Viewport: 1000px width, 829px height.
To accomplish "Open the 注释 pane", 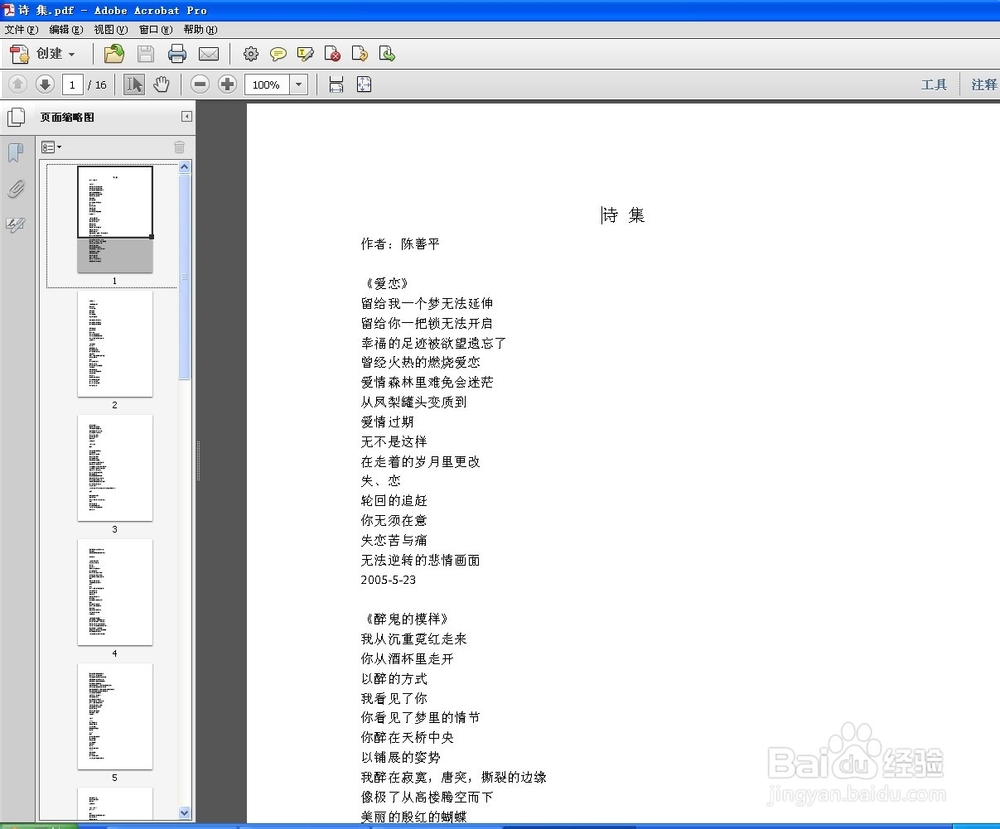I will coord(983,85).
